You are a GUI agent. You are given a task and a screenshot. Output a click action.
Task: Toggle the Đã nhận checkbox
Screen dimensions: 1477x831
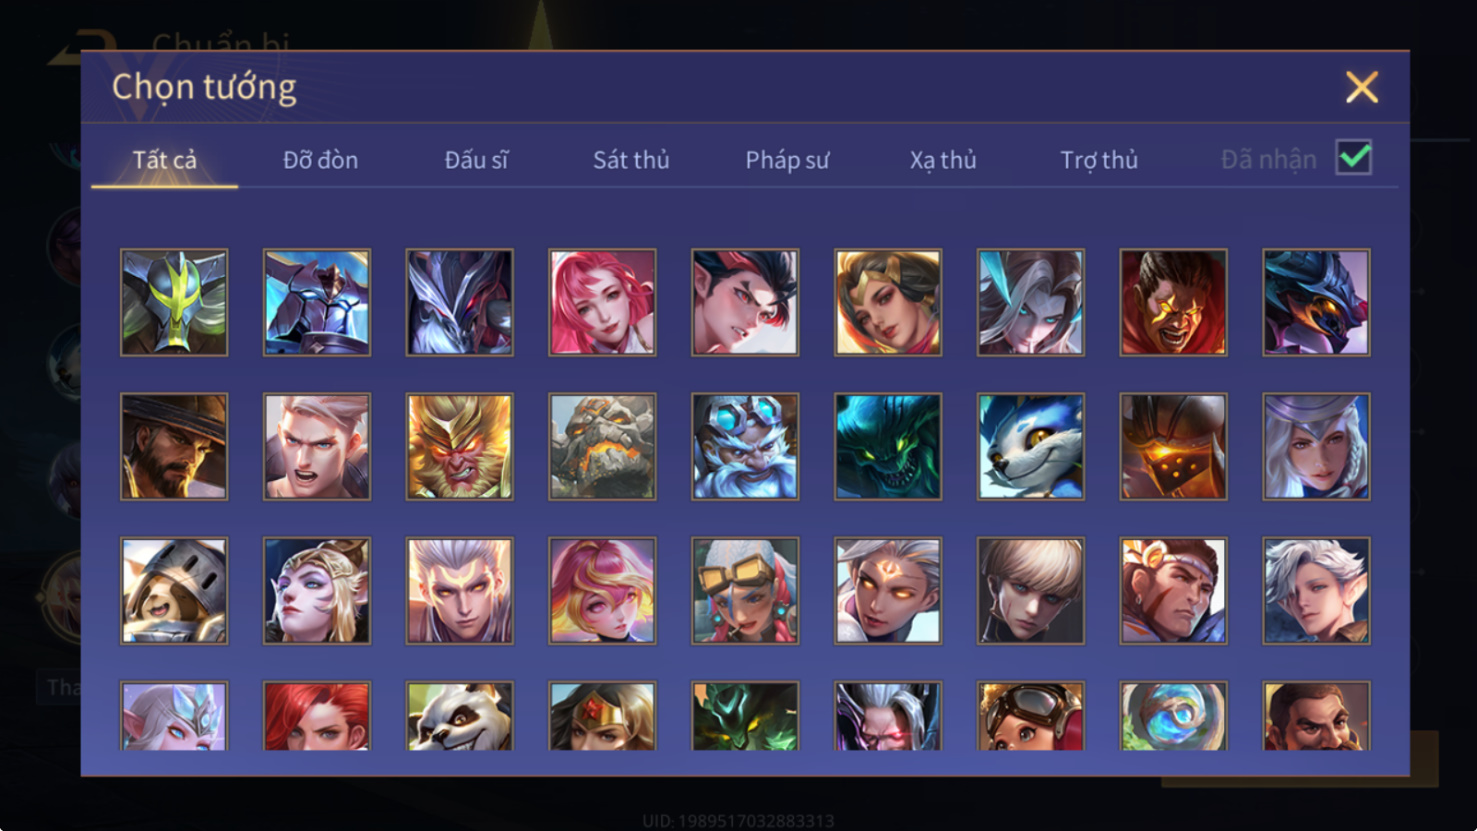[1354, 158]
